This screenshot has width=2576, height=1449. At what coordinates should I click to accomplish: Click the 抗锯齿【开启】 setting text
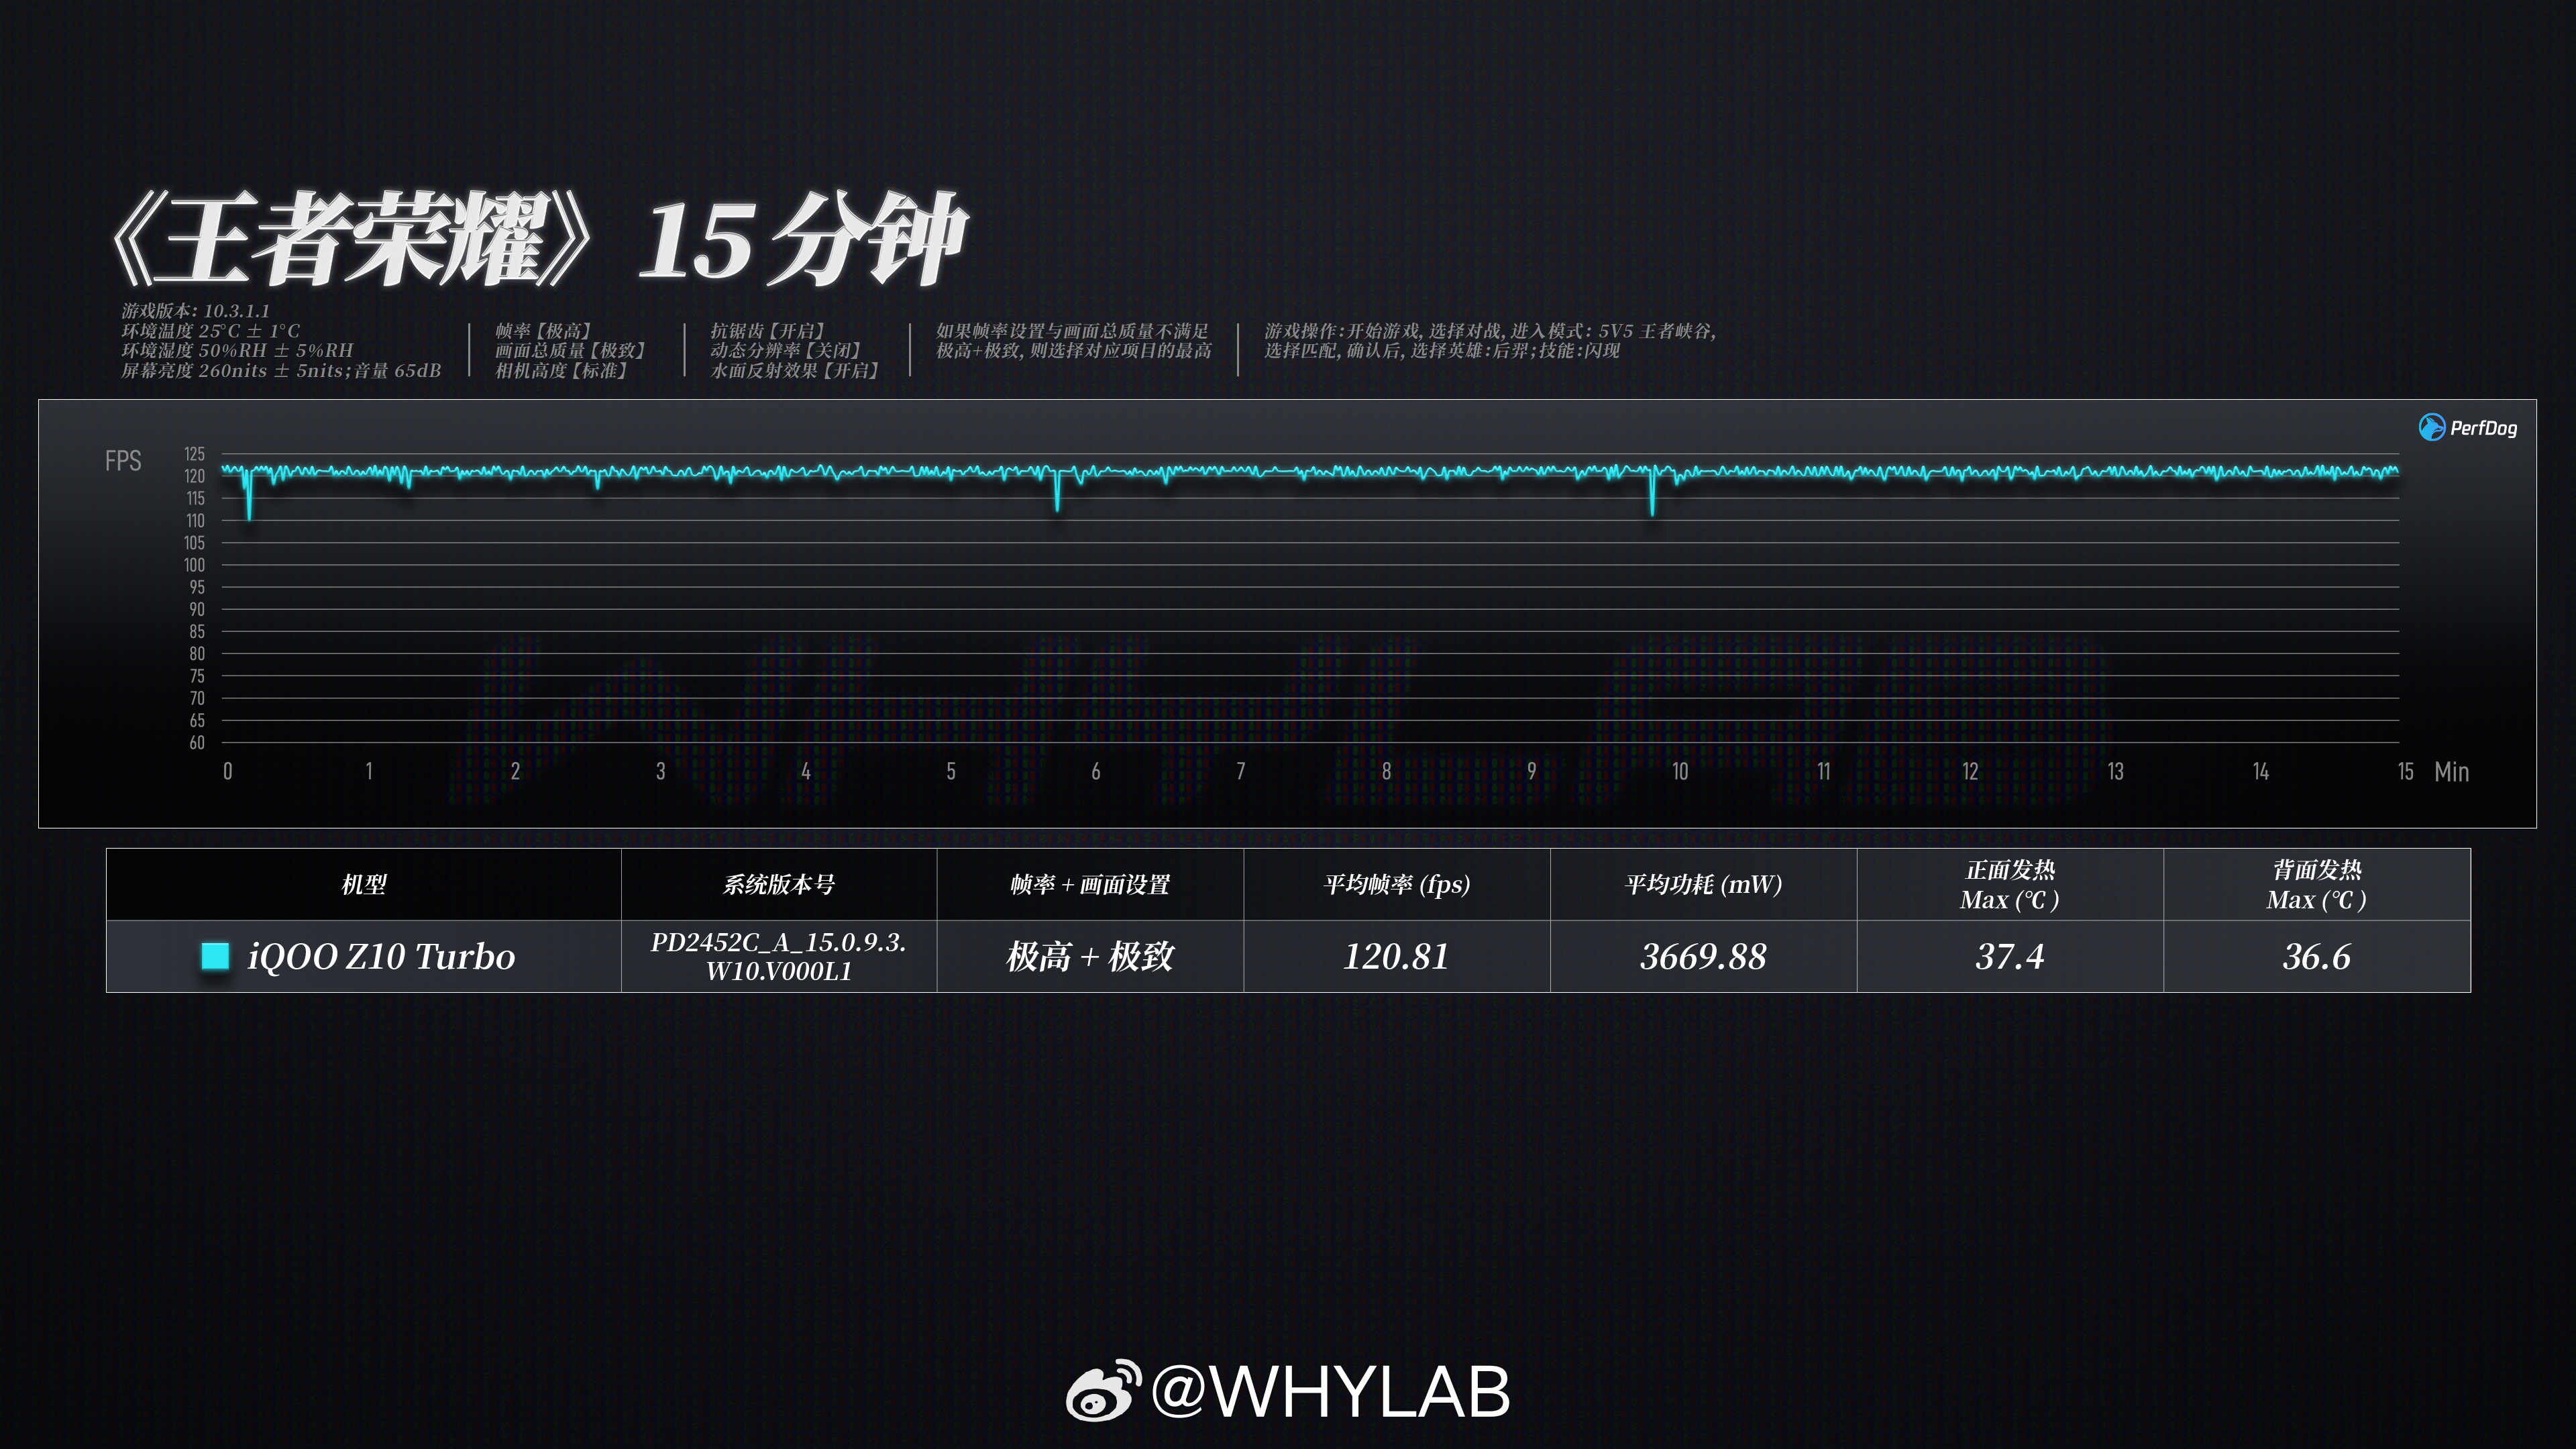(x=767, y=331)
